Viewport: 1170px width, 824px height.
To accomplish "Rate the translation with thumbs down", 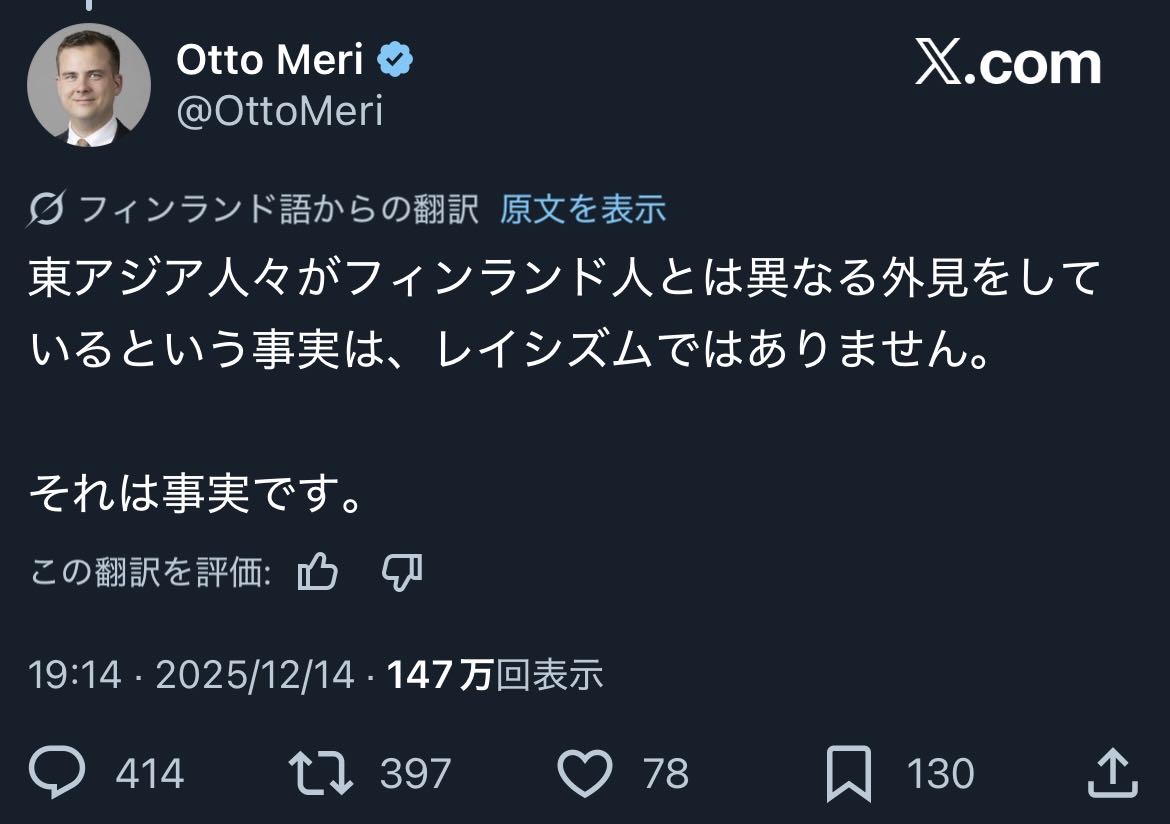I will click(402, 573).
